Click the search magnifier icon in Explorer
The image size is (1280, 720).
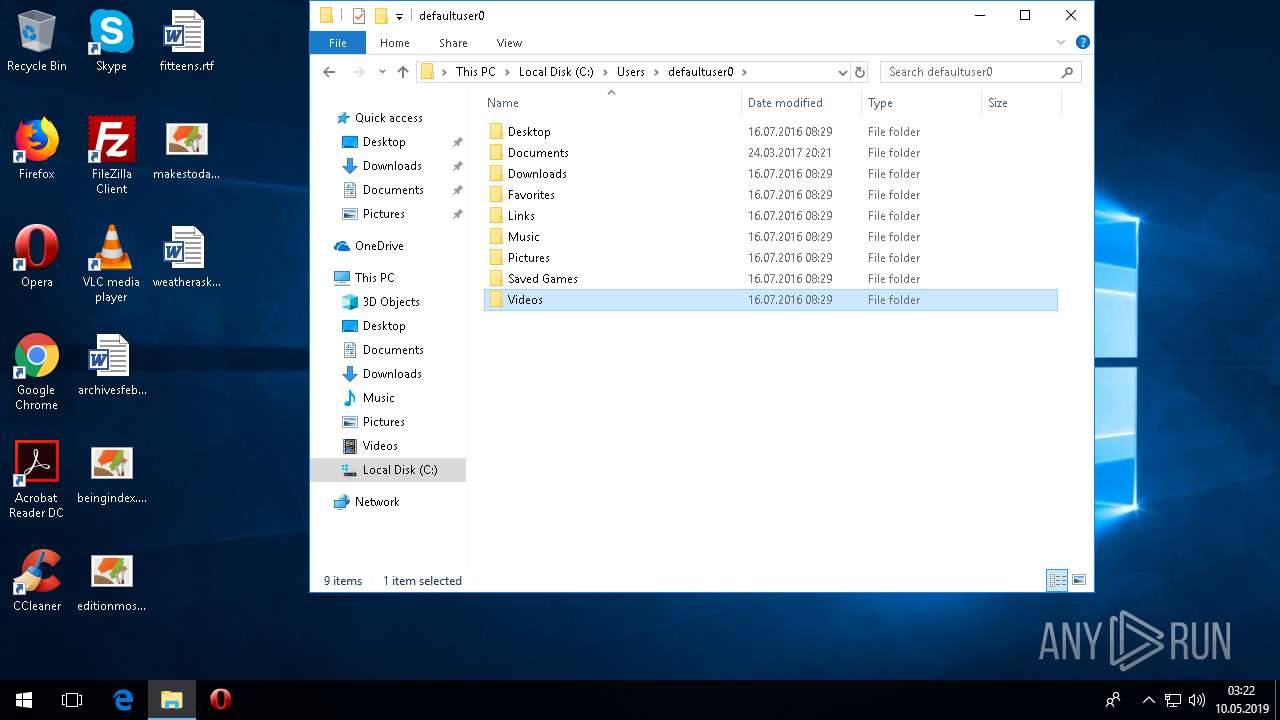coord(1067,72)
